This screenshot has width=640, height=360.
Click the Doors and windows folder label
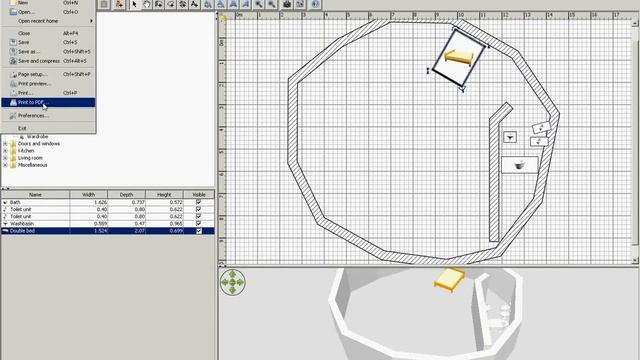pyautogui.click(x=39, y=144)
